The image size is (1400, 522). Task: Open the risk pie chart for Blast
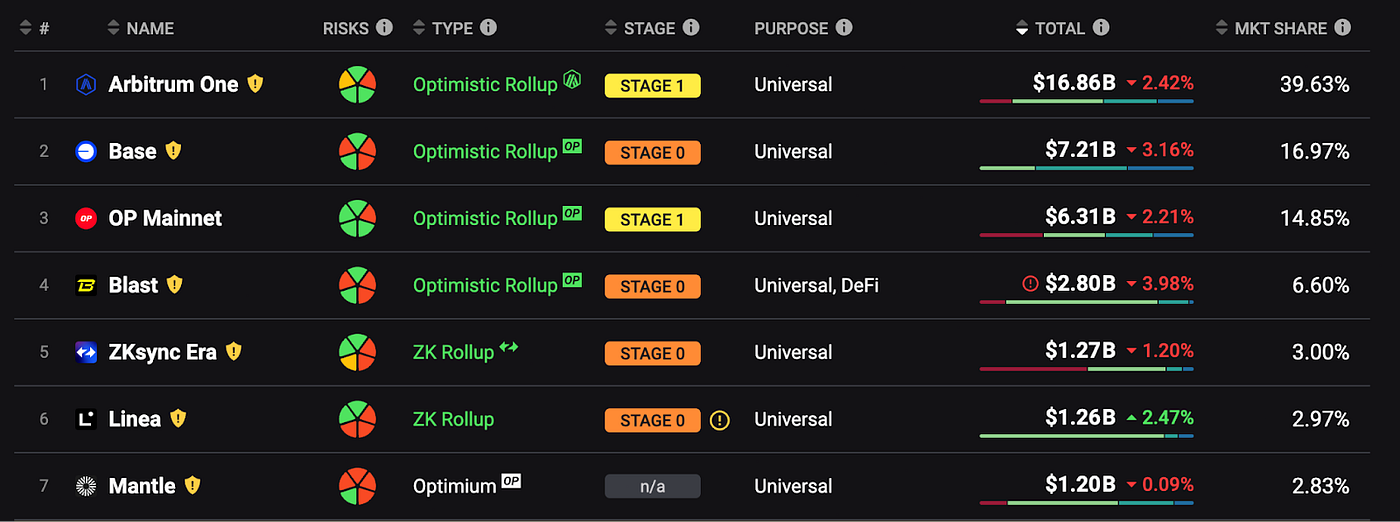tap(357, 285)
